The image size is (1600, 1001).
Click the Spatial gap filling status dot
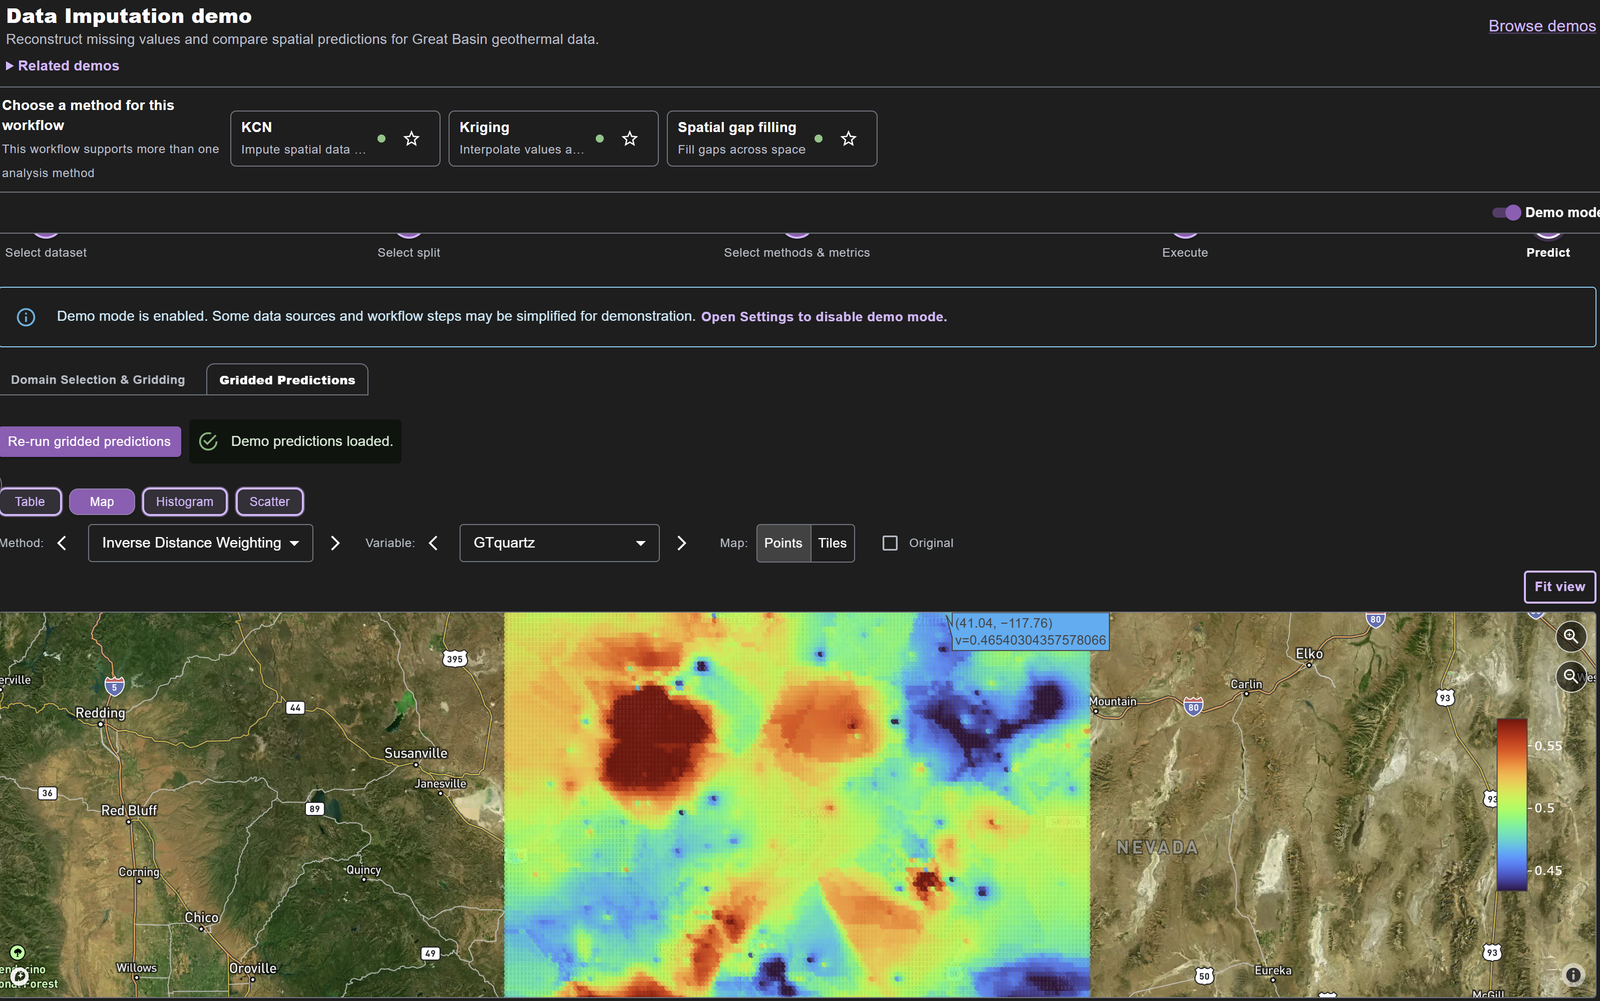click(x=819, y=139)
